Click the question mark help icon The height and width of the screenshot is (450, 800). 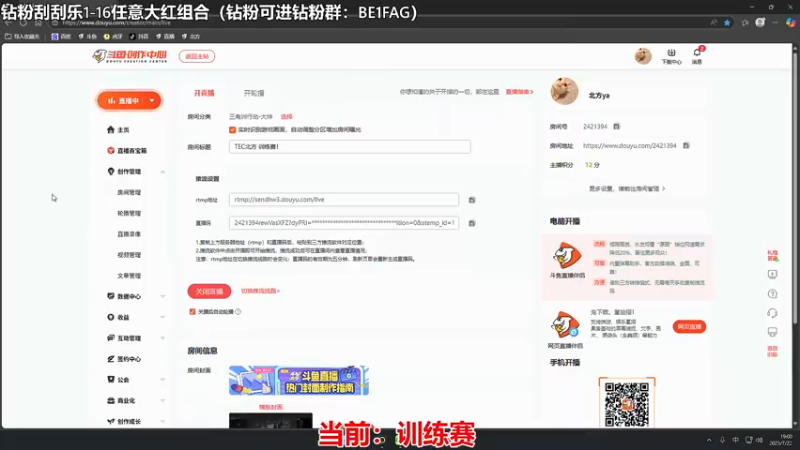point(772,294)
